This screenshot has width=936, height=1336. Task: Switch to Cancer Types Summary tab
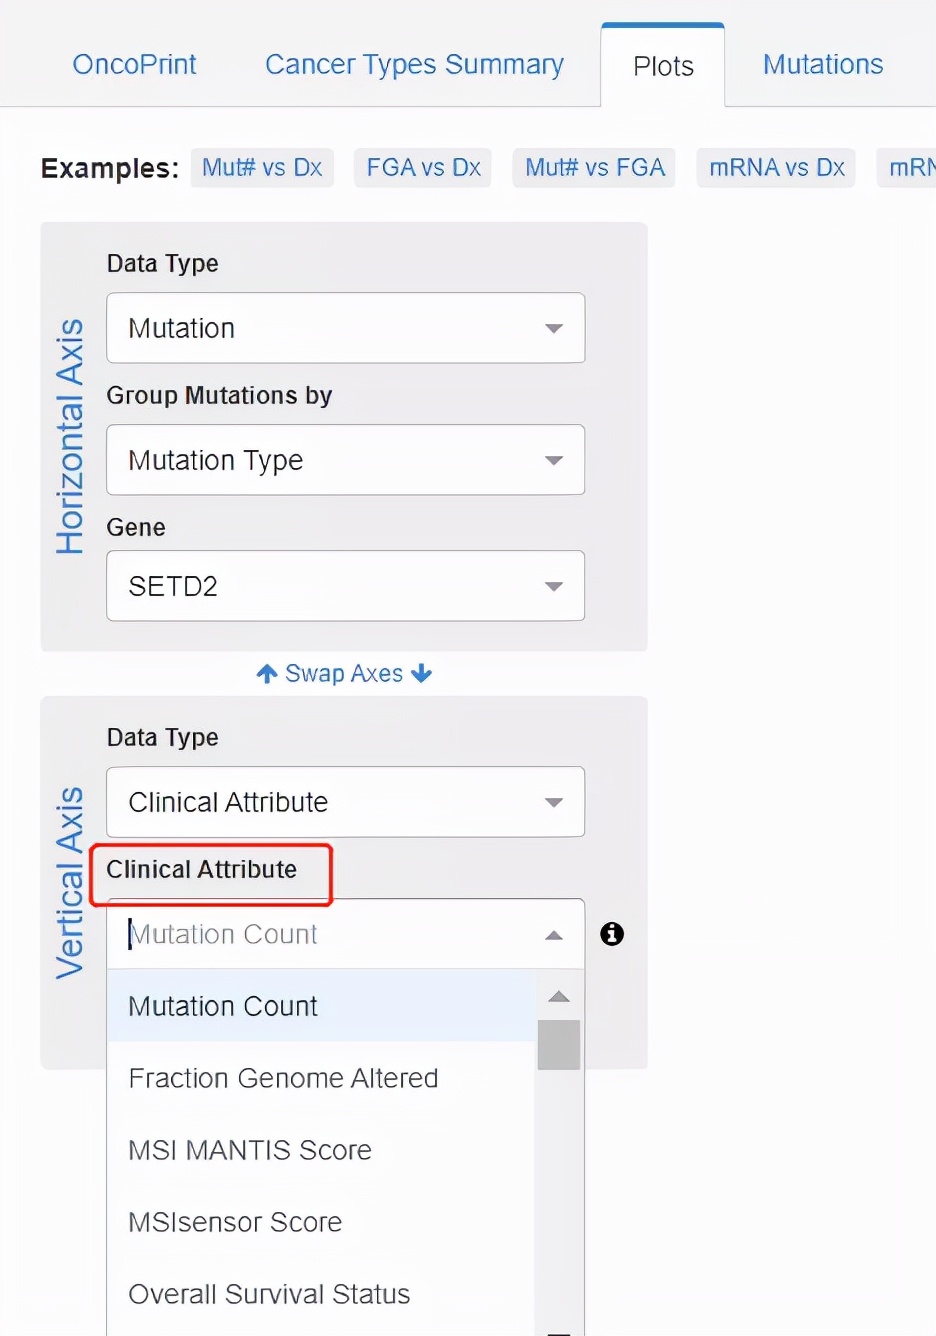pyautogui.click(x=414, y=65)
